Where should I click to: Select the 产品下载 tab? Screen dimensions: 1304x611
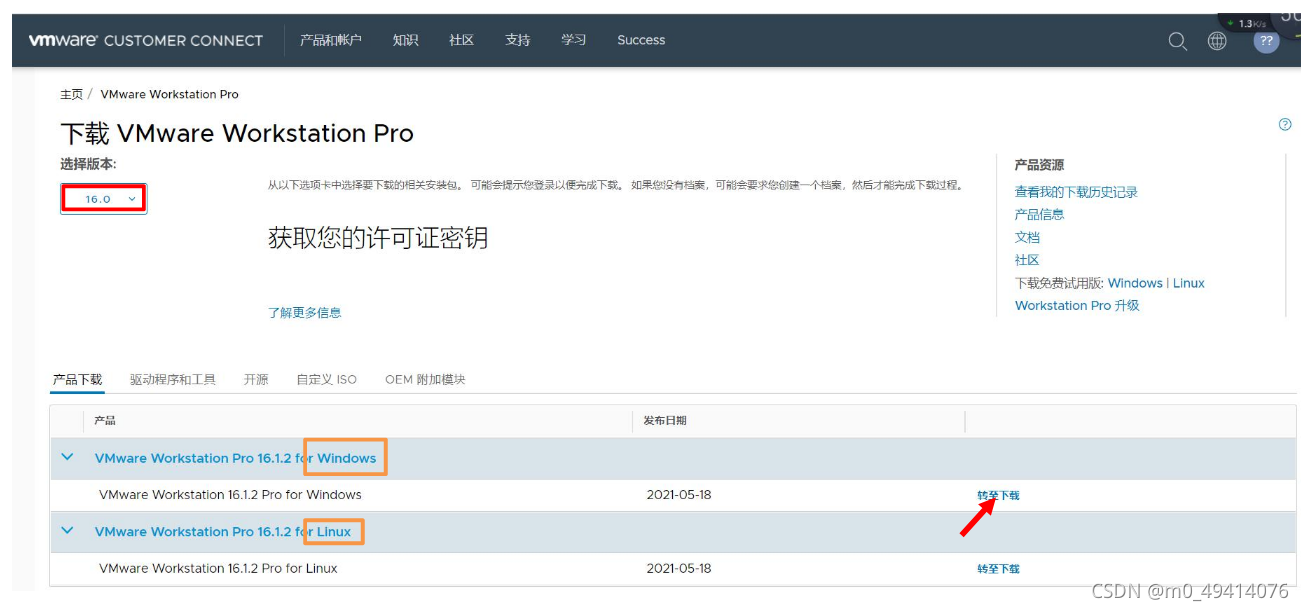click(x=77, y=380)
